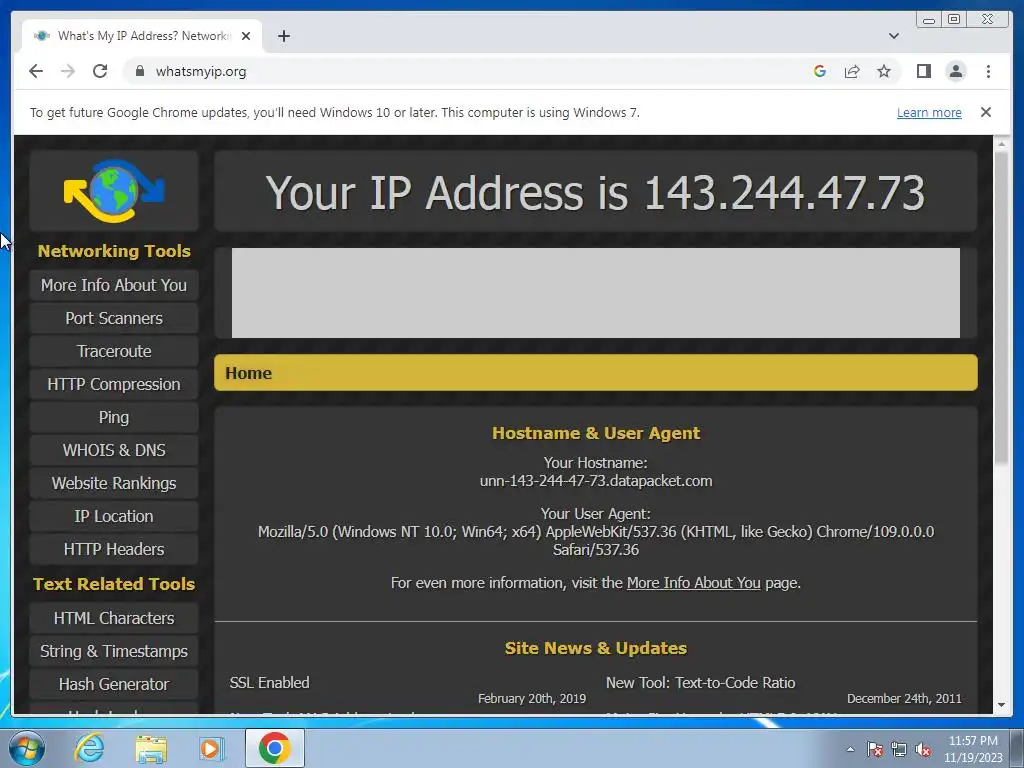
Task: Click the Home breadcrumb bar
Action: [596, 373]
